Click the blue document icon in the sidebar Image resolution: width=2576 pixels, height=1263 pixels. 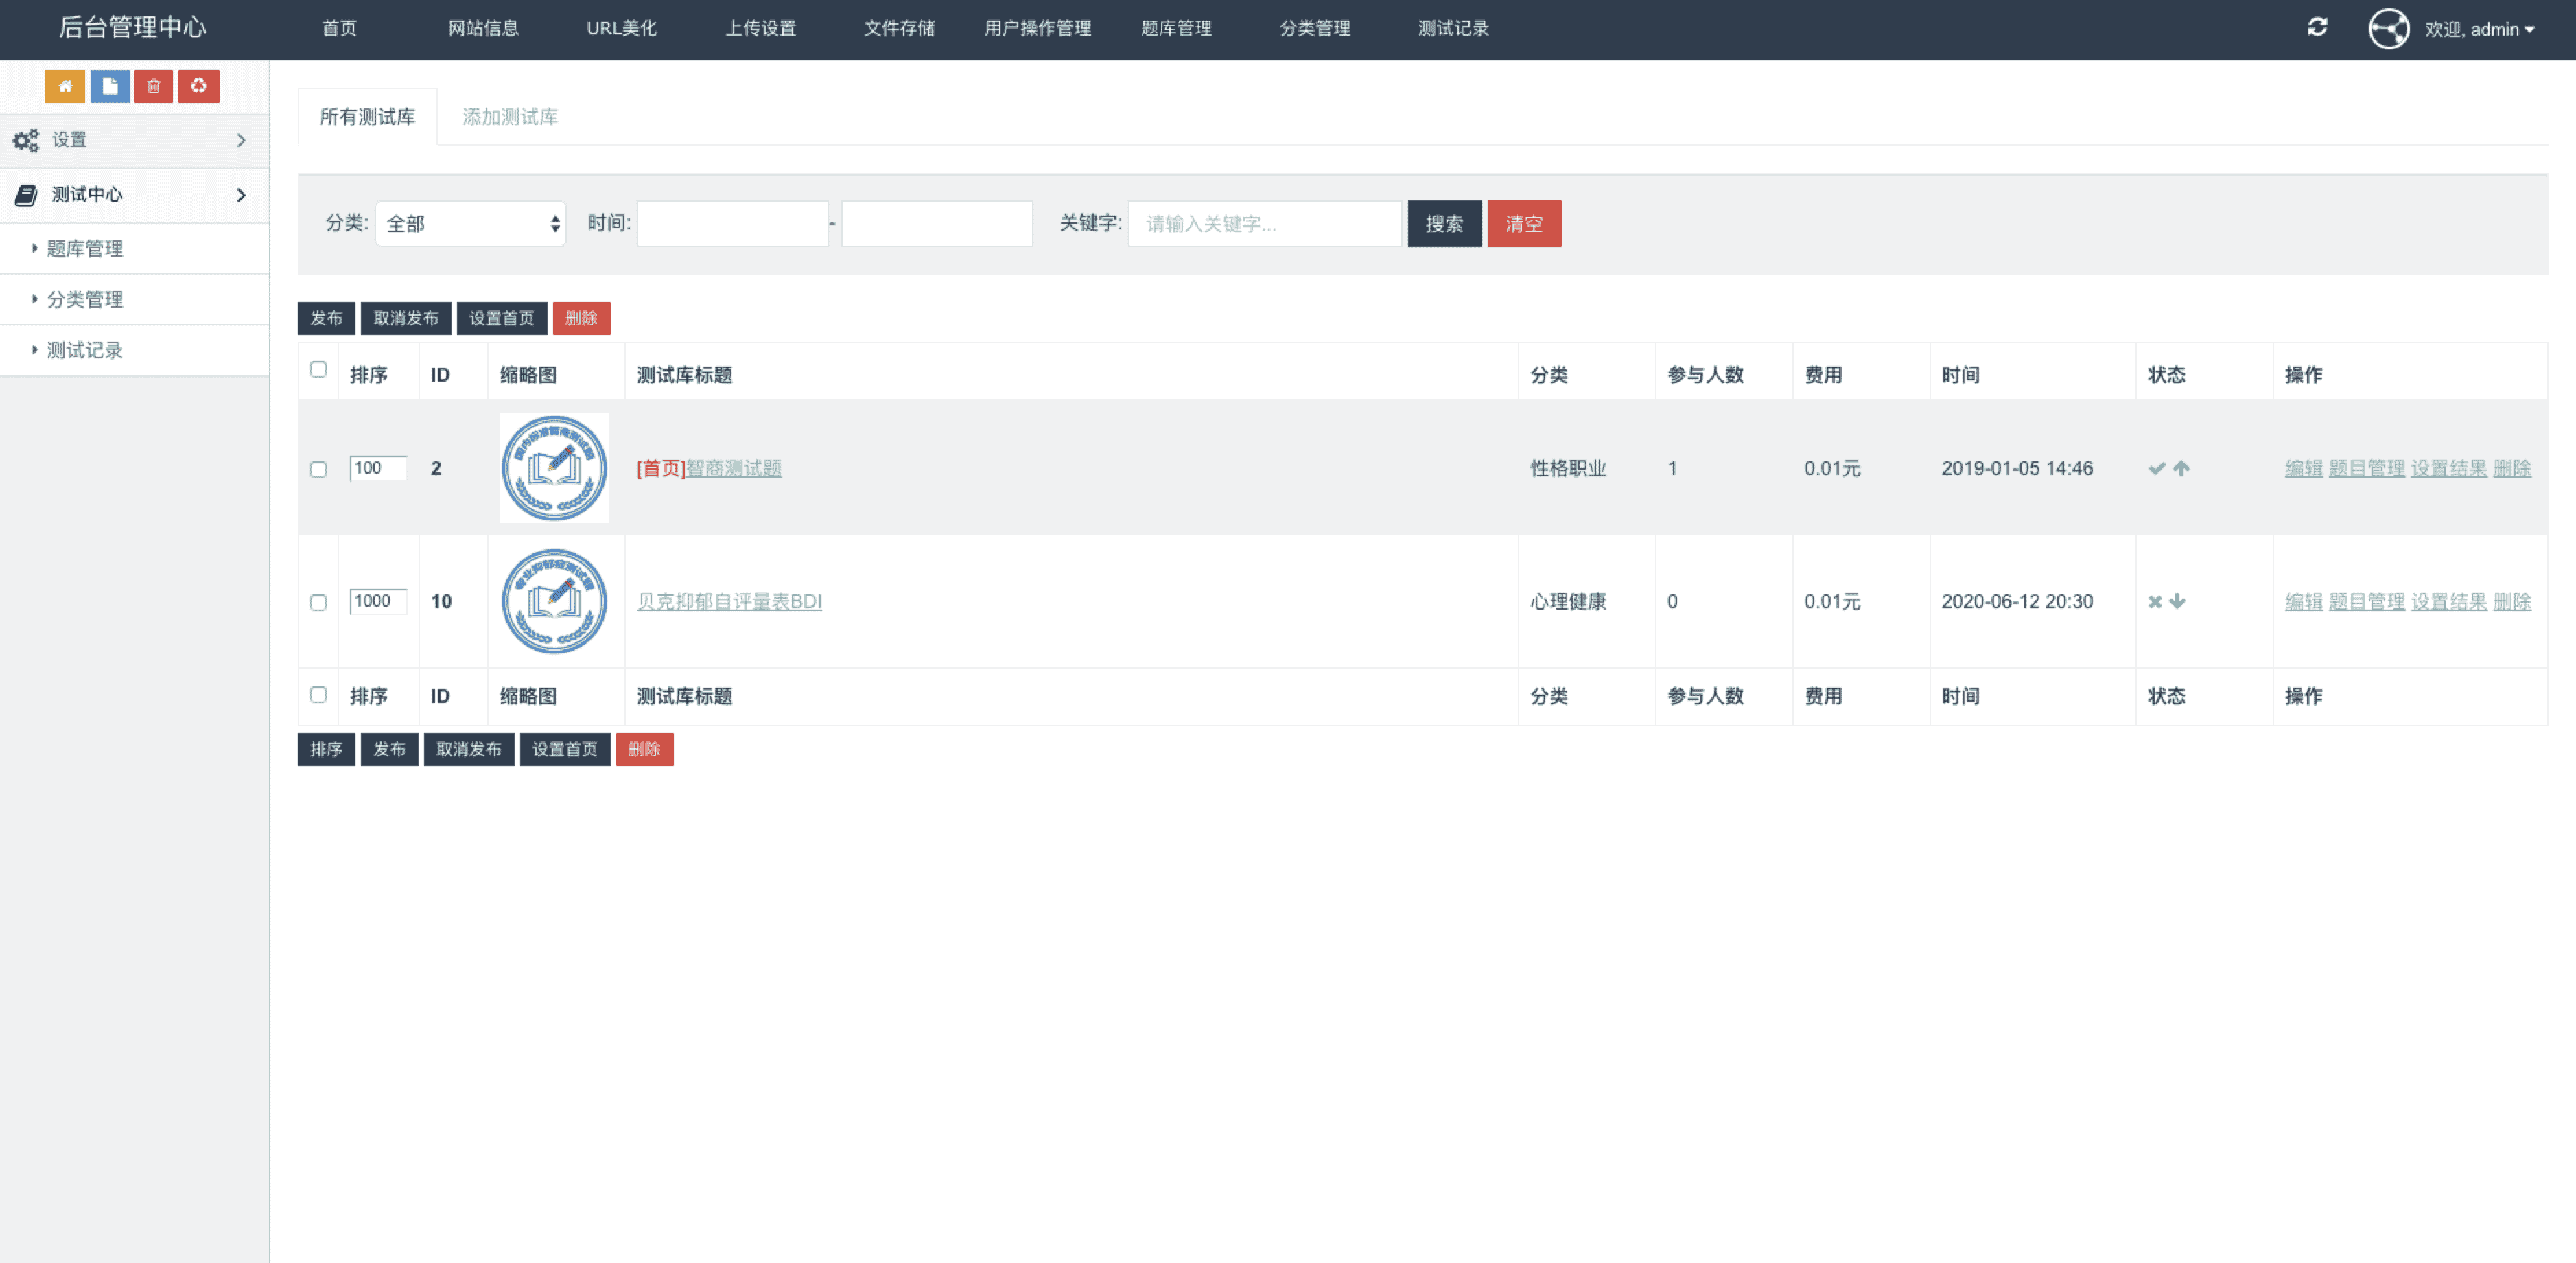click(x=110, y=86)
